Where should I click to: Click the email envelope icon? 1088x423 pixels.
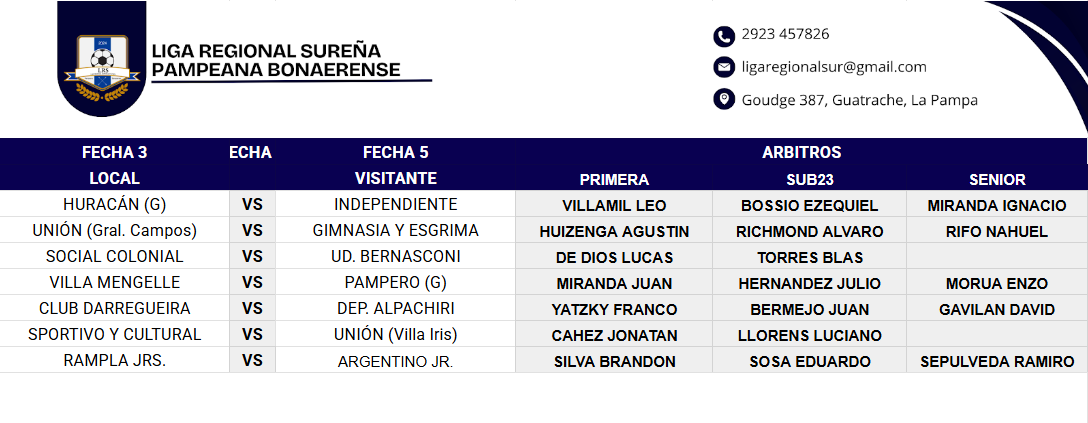(723, 68)
